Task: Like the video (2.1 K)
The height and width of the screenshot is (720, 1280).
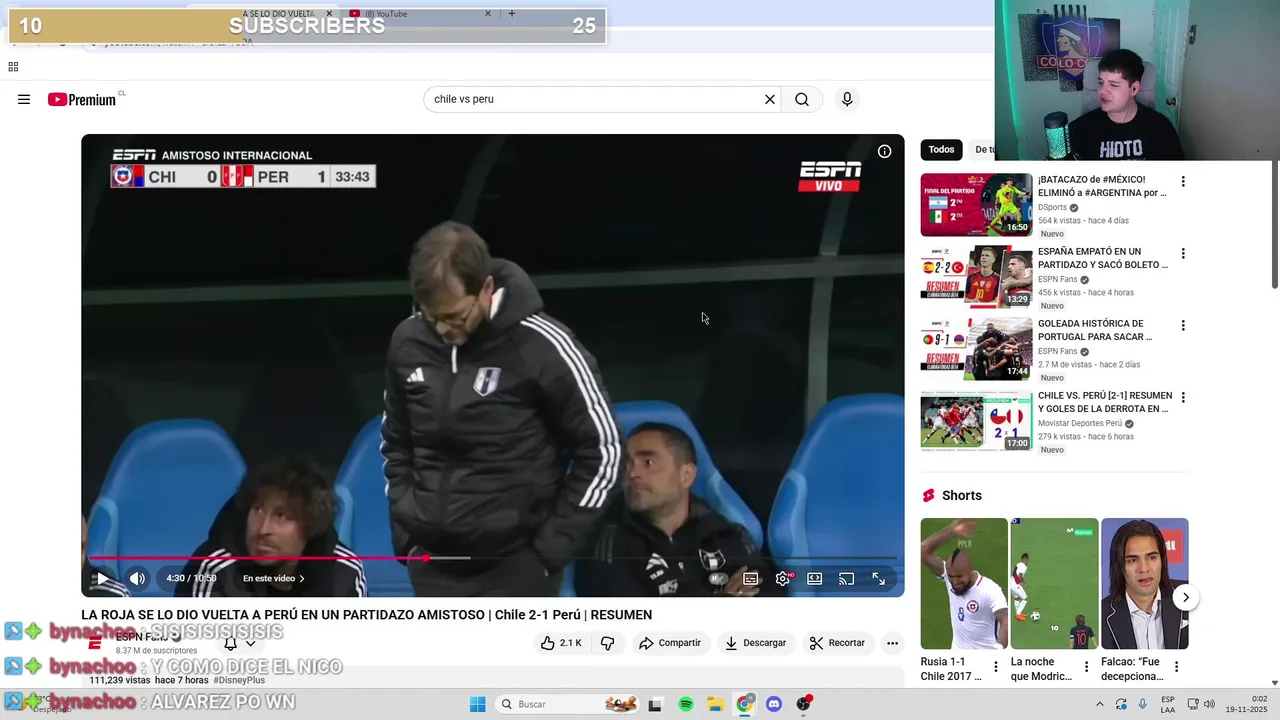Action: point(561,643)
